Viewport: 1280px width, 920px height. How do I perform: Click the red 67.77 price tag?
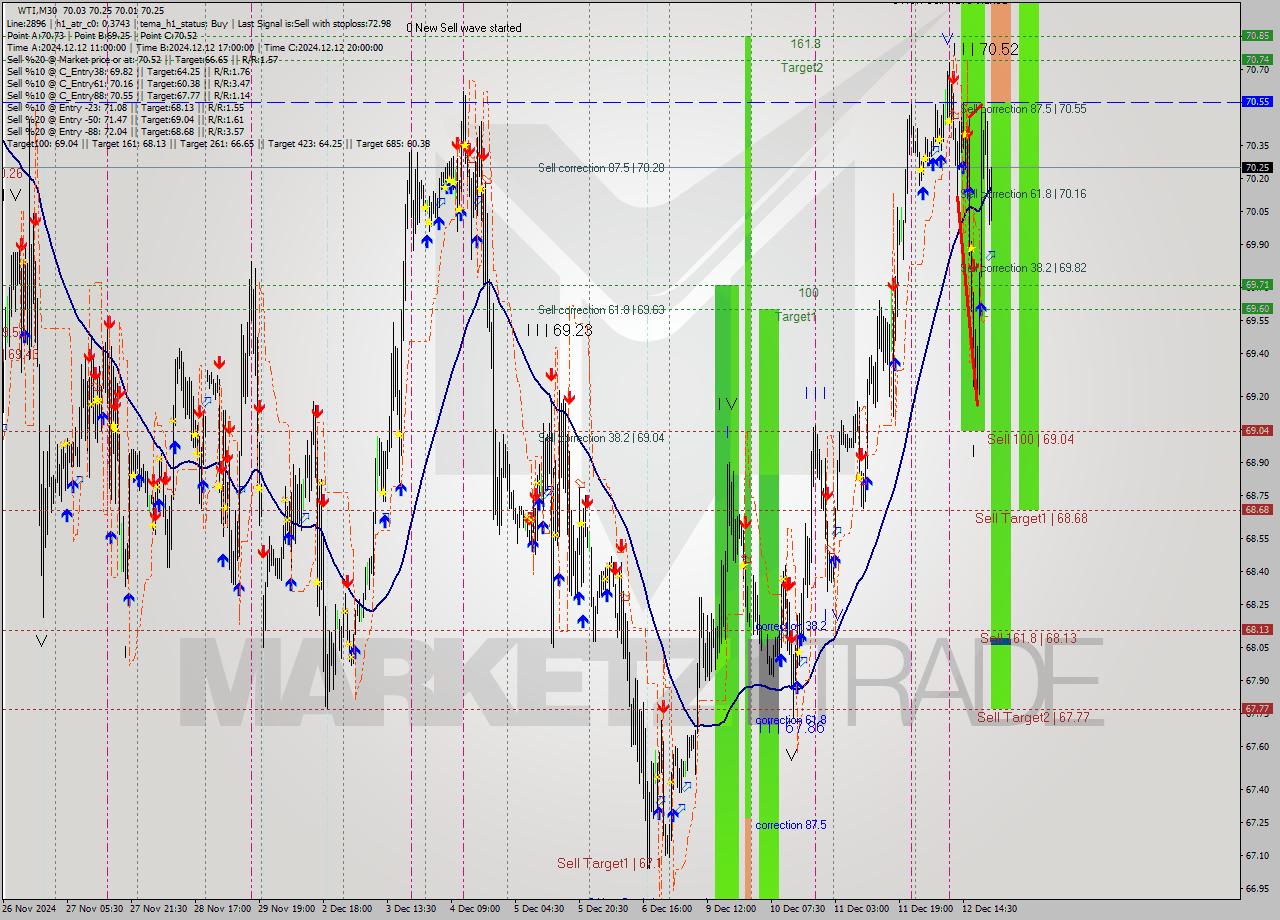(1257, 708)
